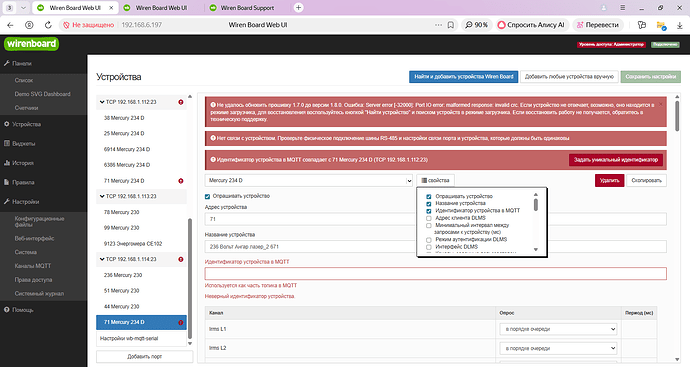The image size is (690, 367).
Task: Click the device list vertical scrollbar
Action: (x=190, y=278)
